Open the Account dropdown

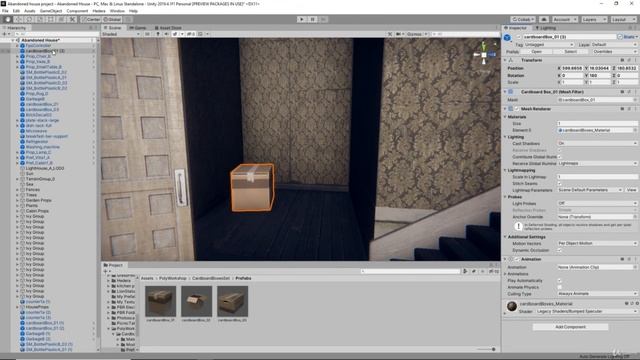[x=565, y=19]
